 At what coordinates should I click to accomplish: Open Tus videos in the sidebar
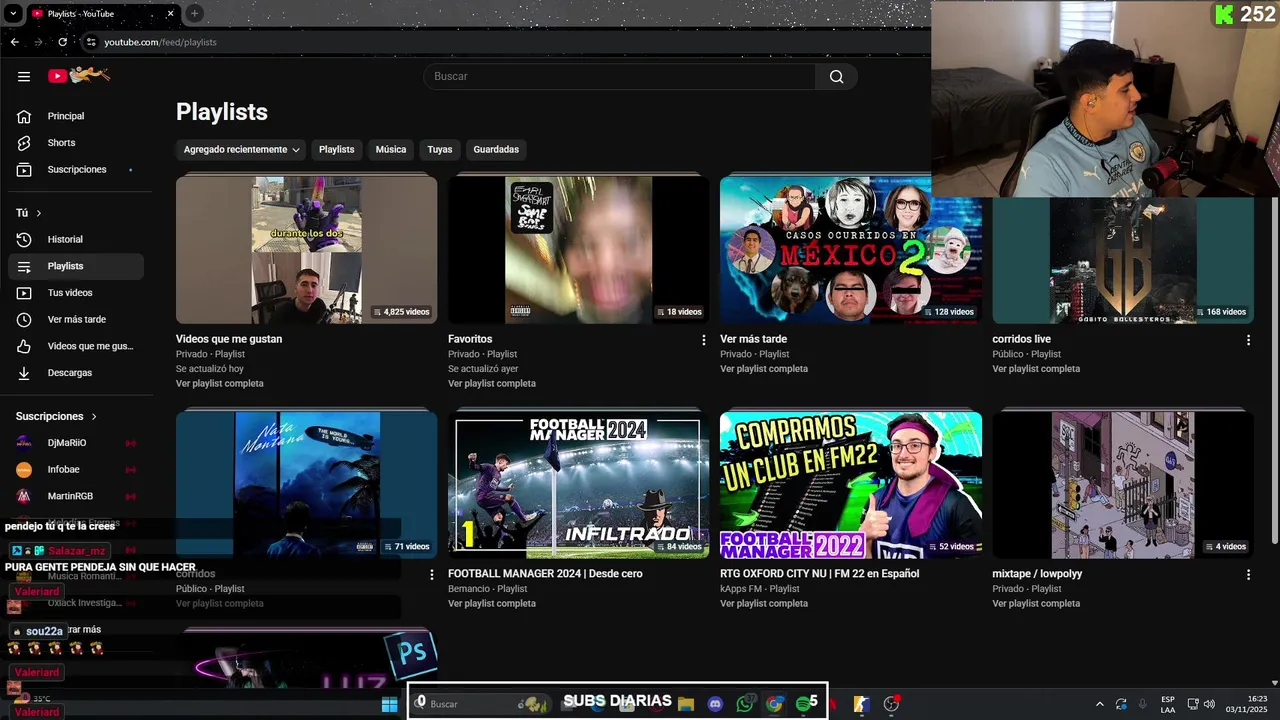point(76,293)
